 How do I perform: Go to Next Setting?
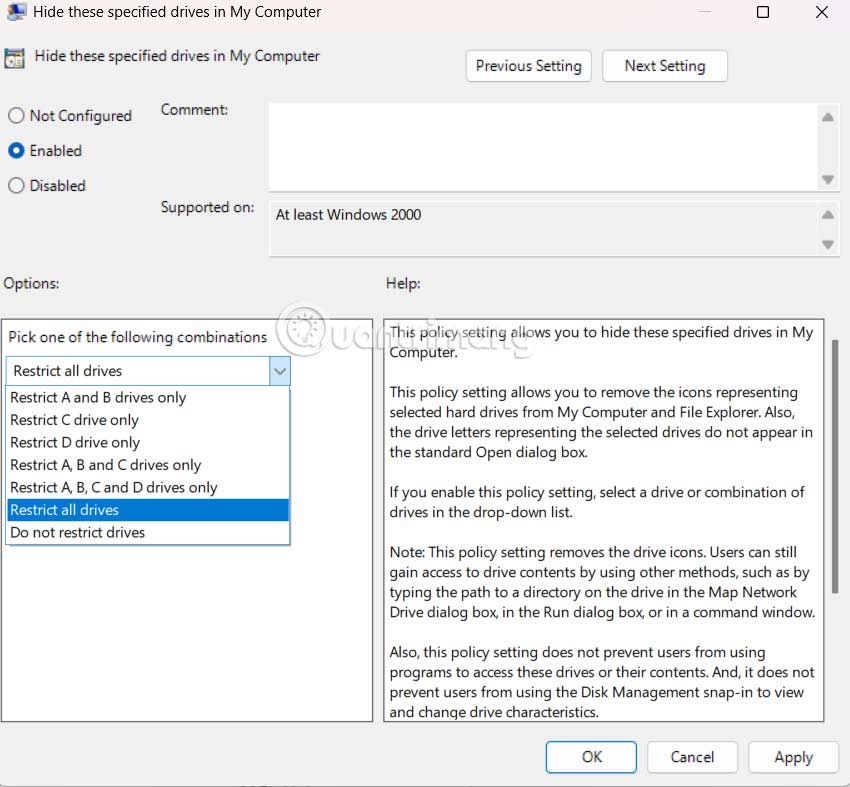(x=665, y=66)
